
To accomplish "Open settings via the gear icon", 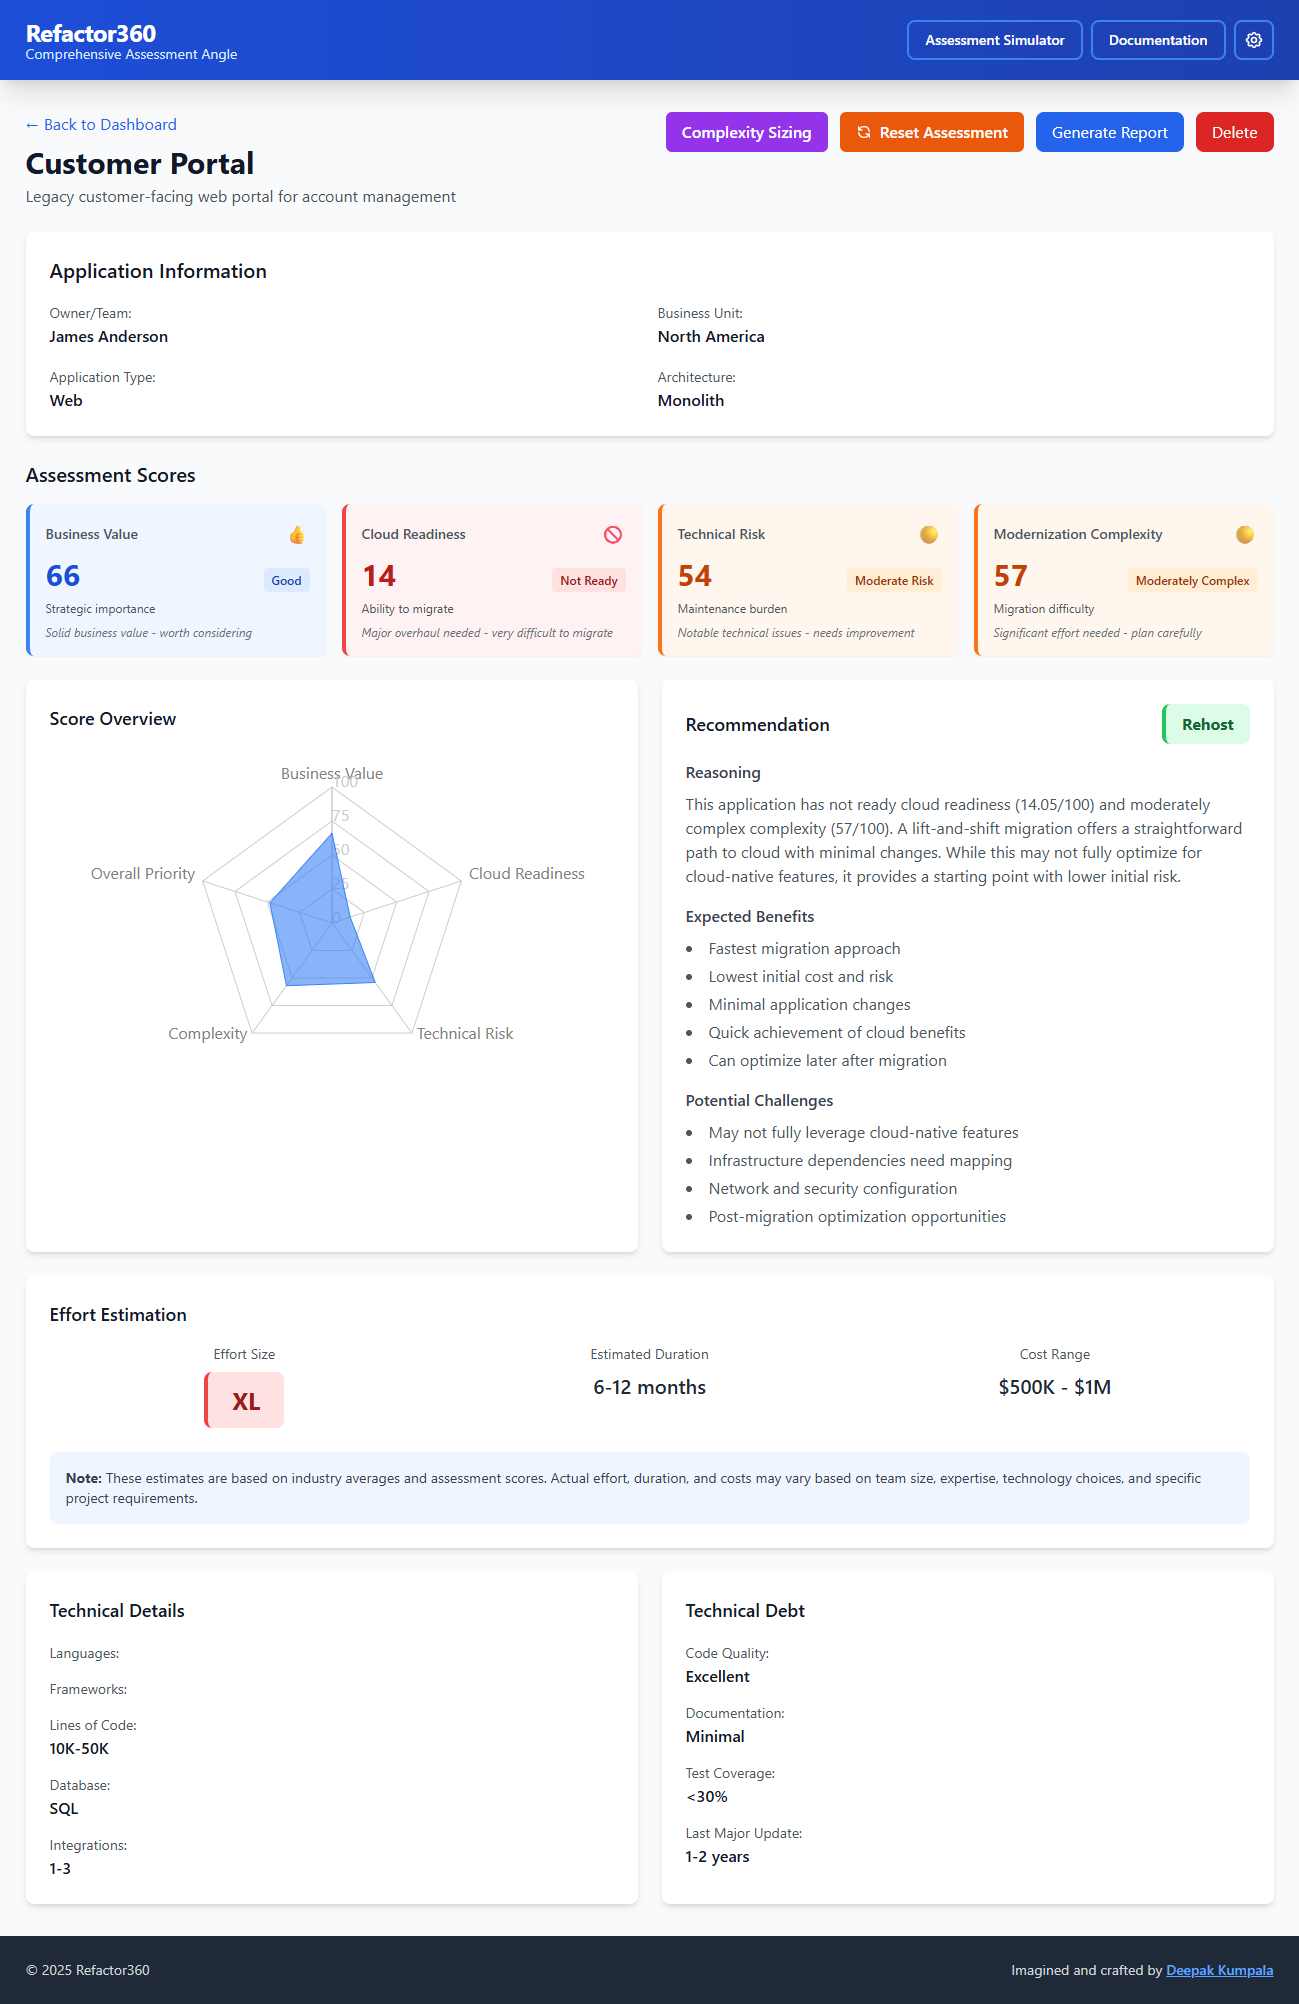I will coord(1253,40).
